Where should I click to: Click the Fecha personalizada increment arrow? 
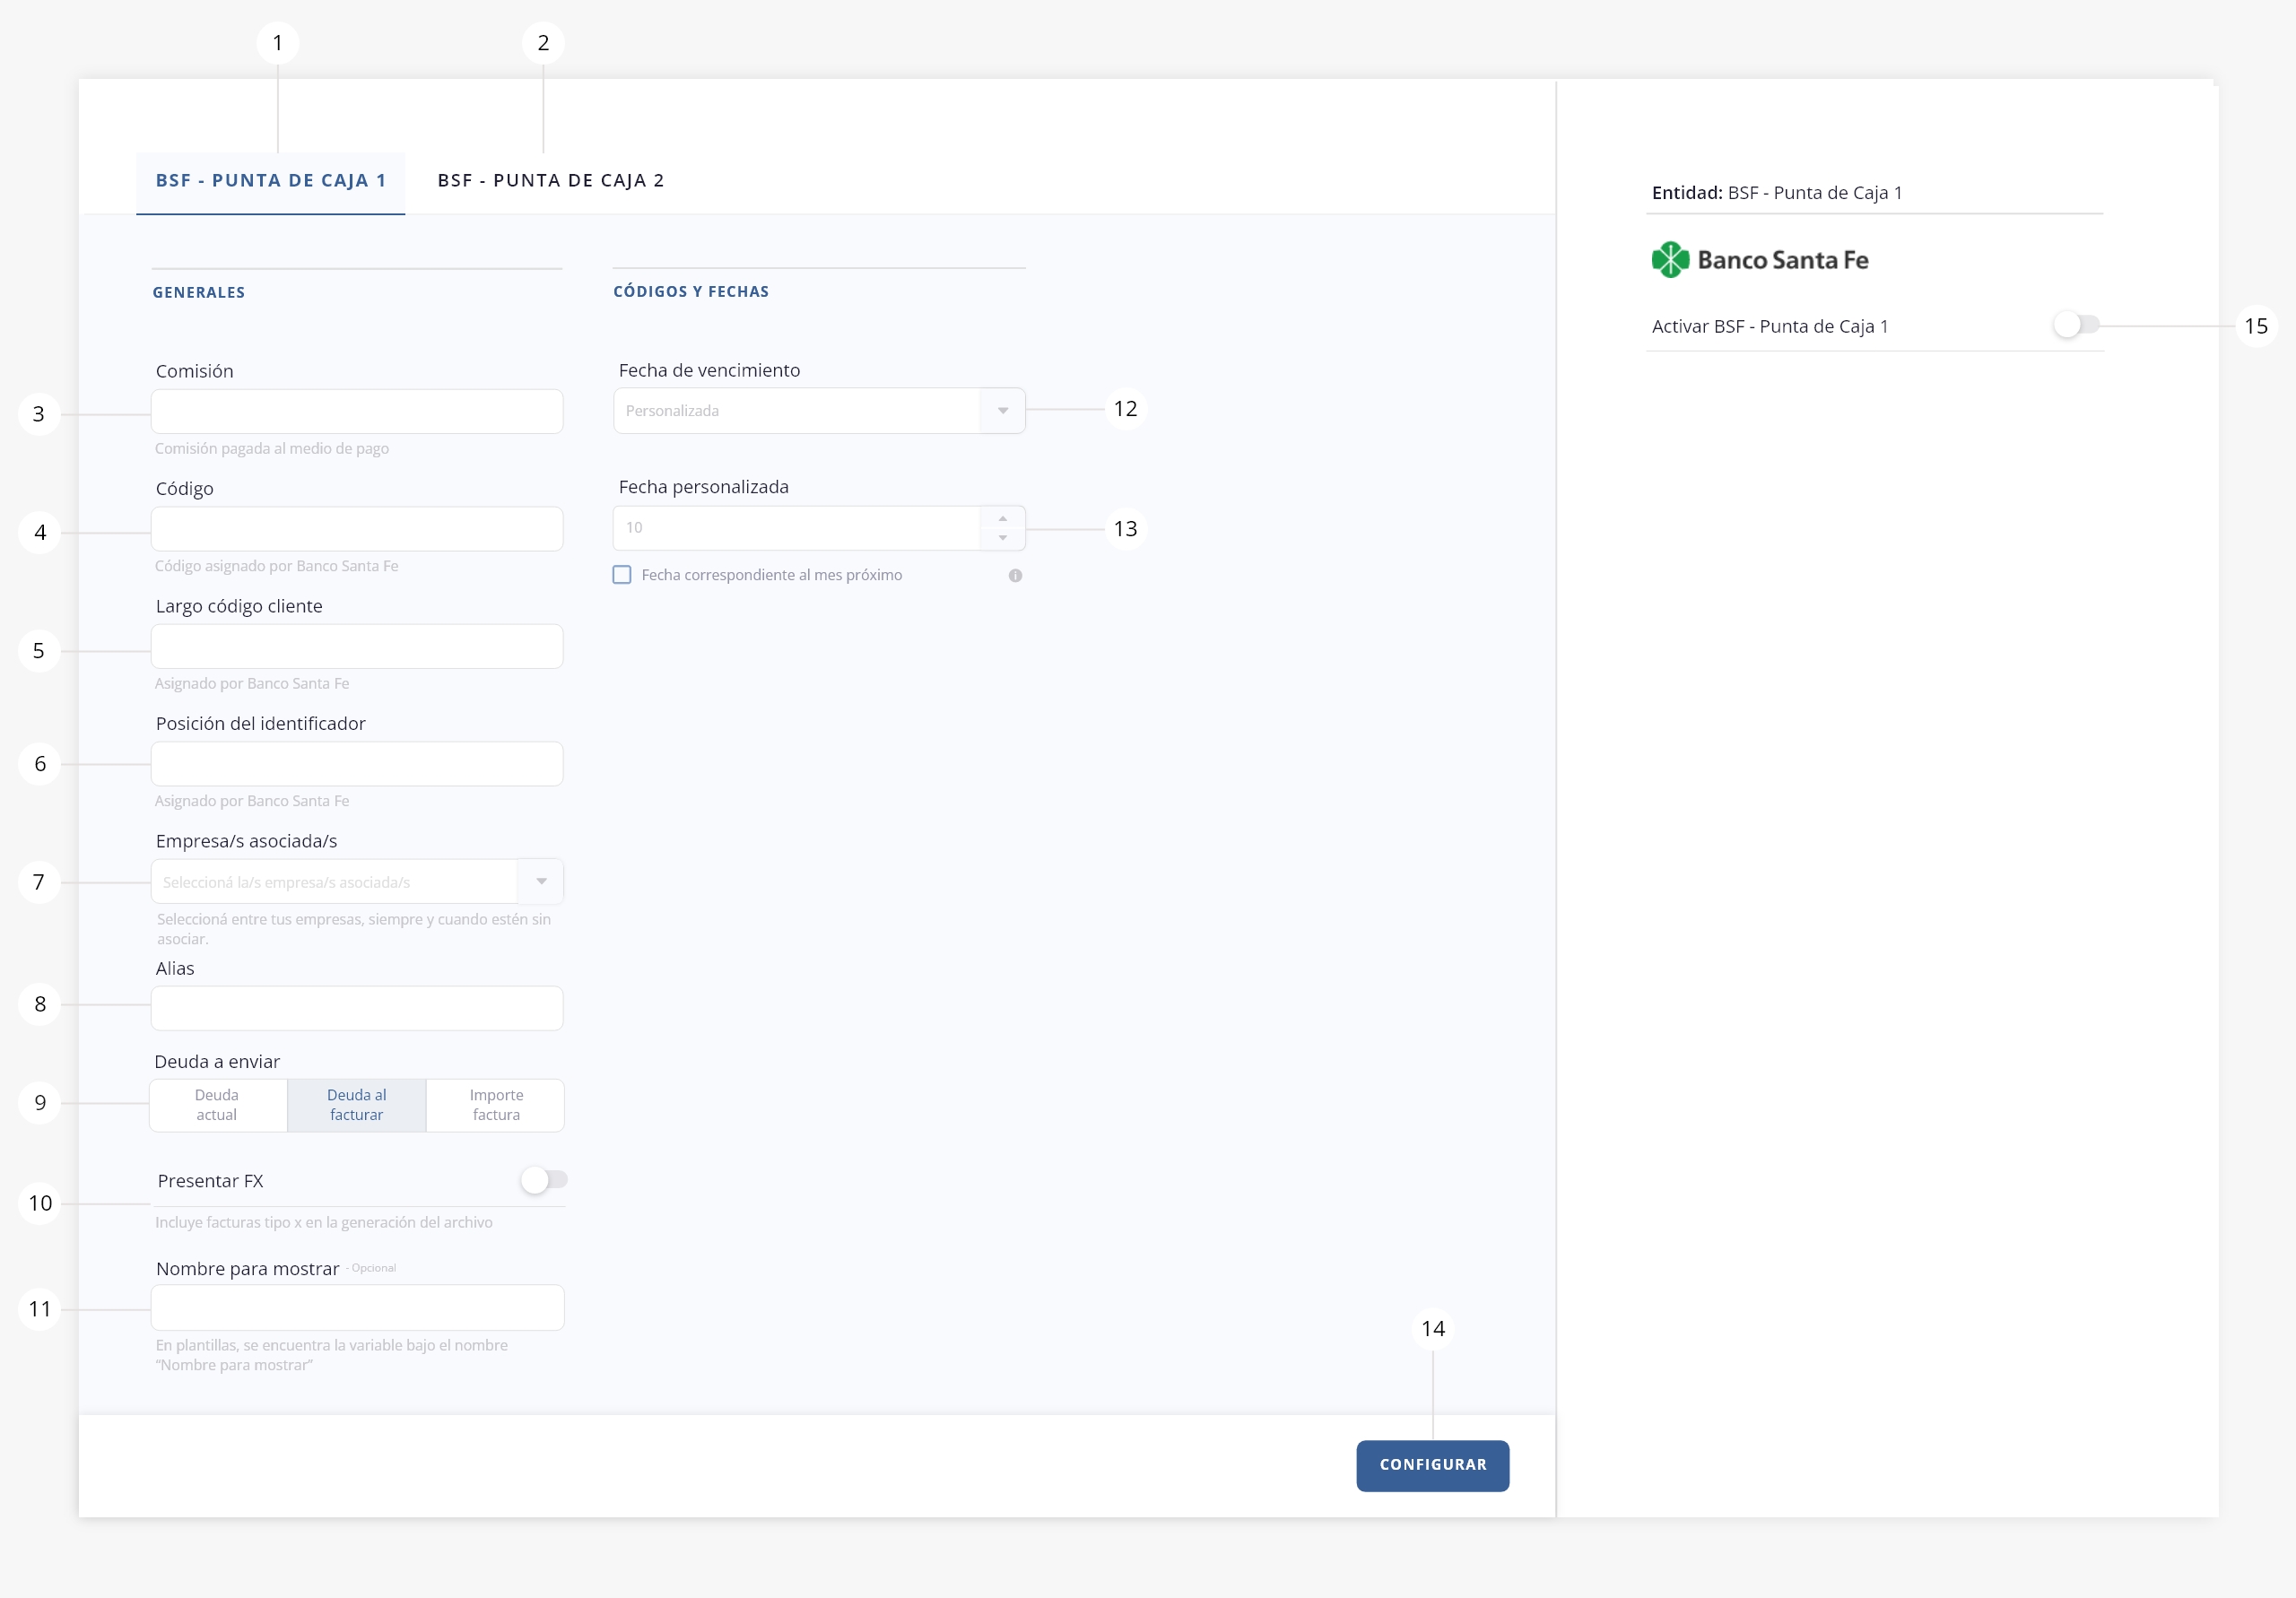tap(1002, 518)
